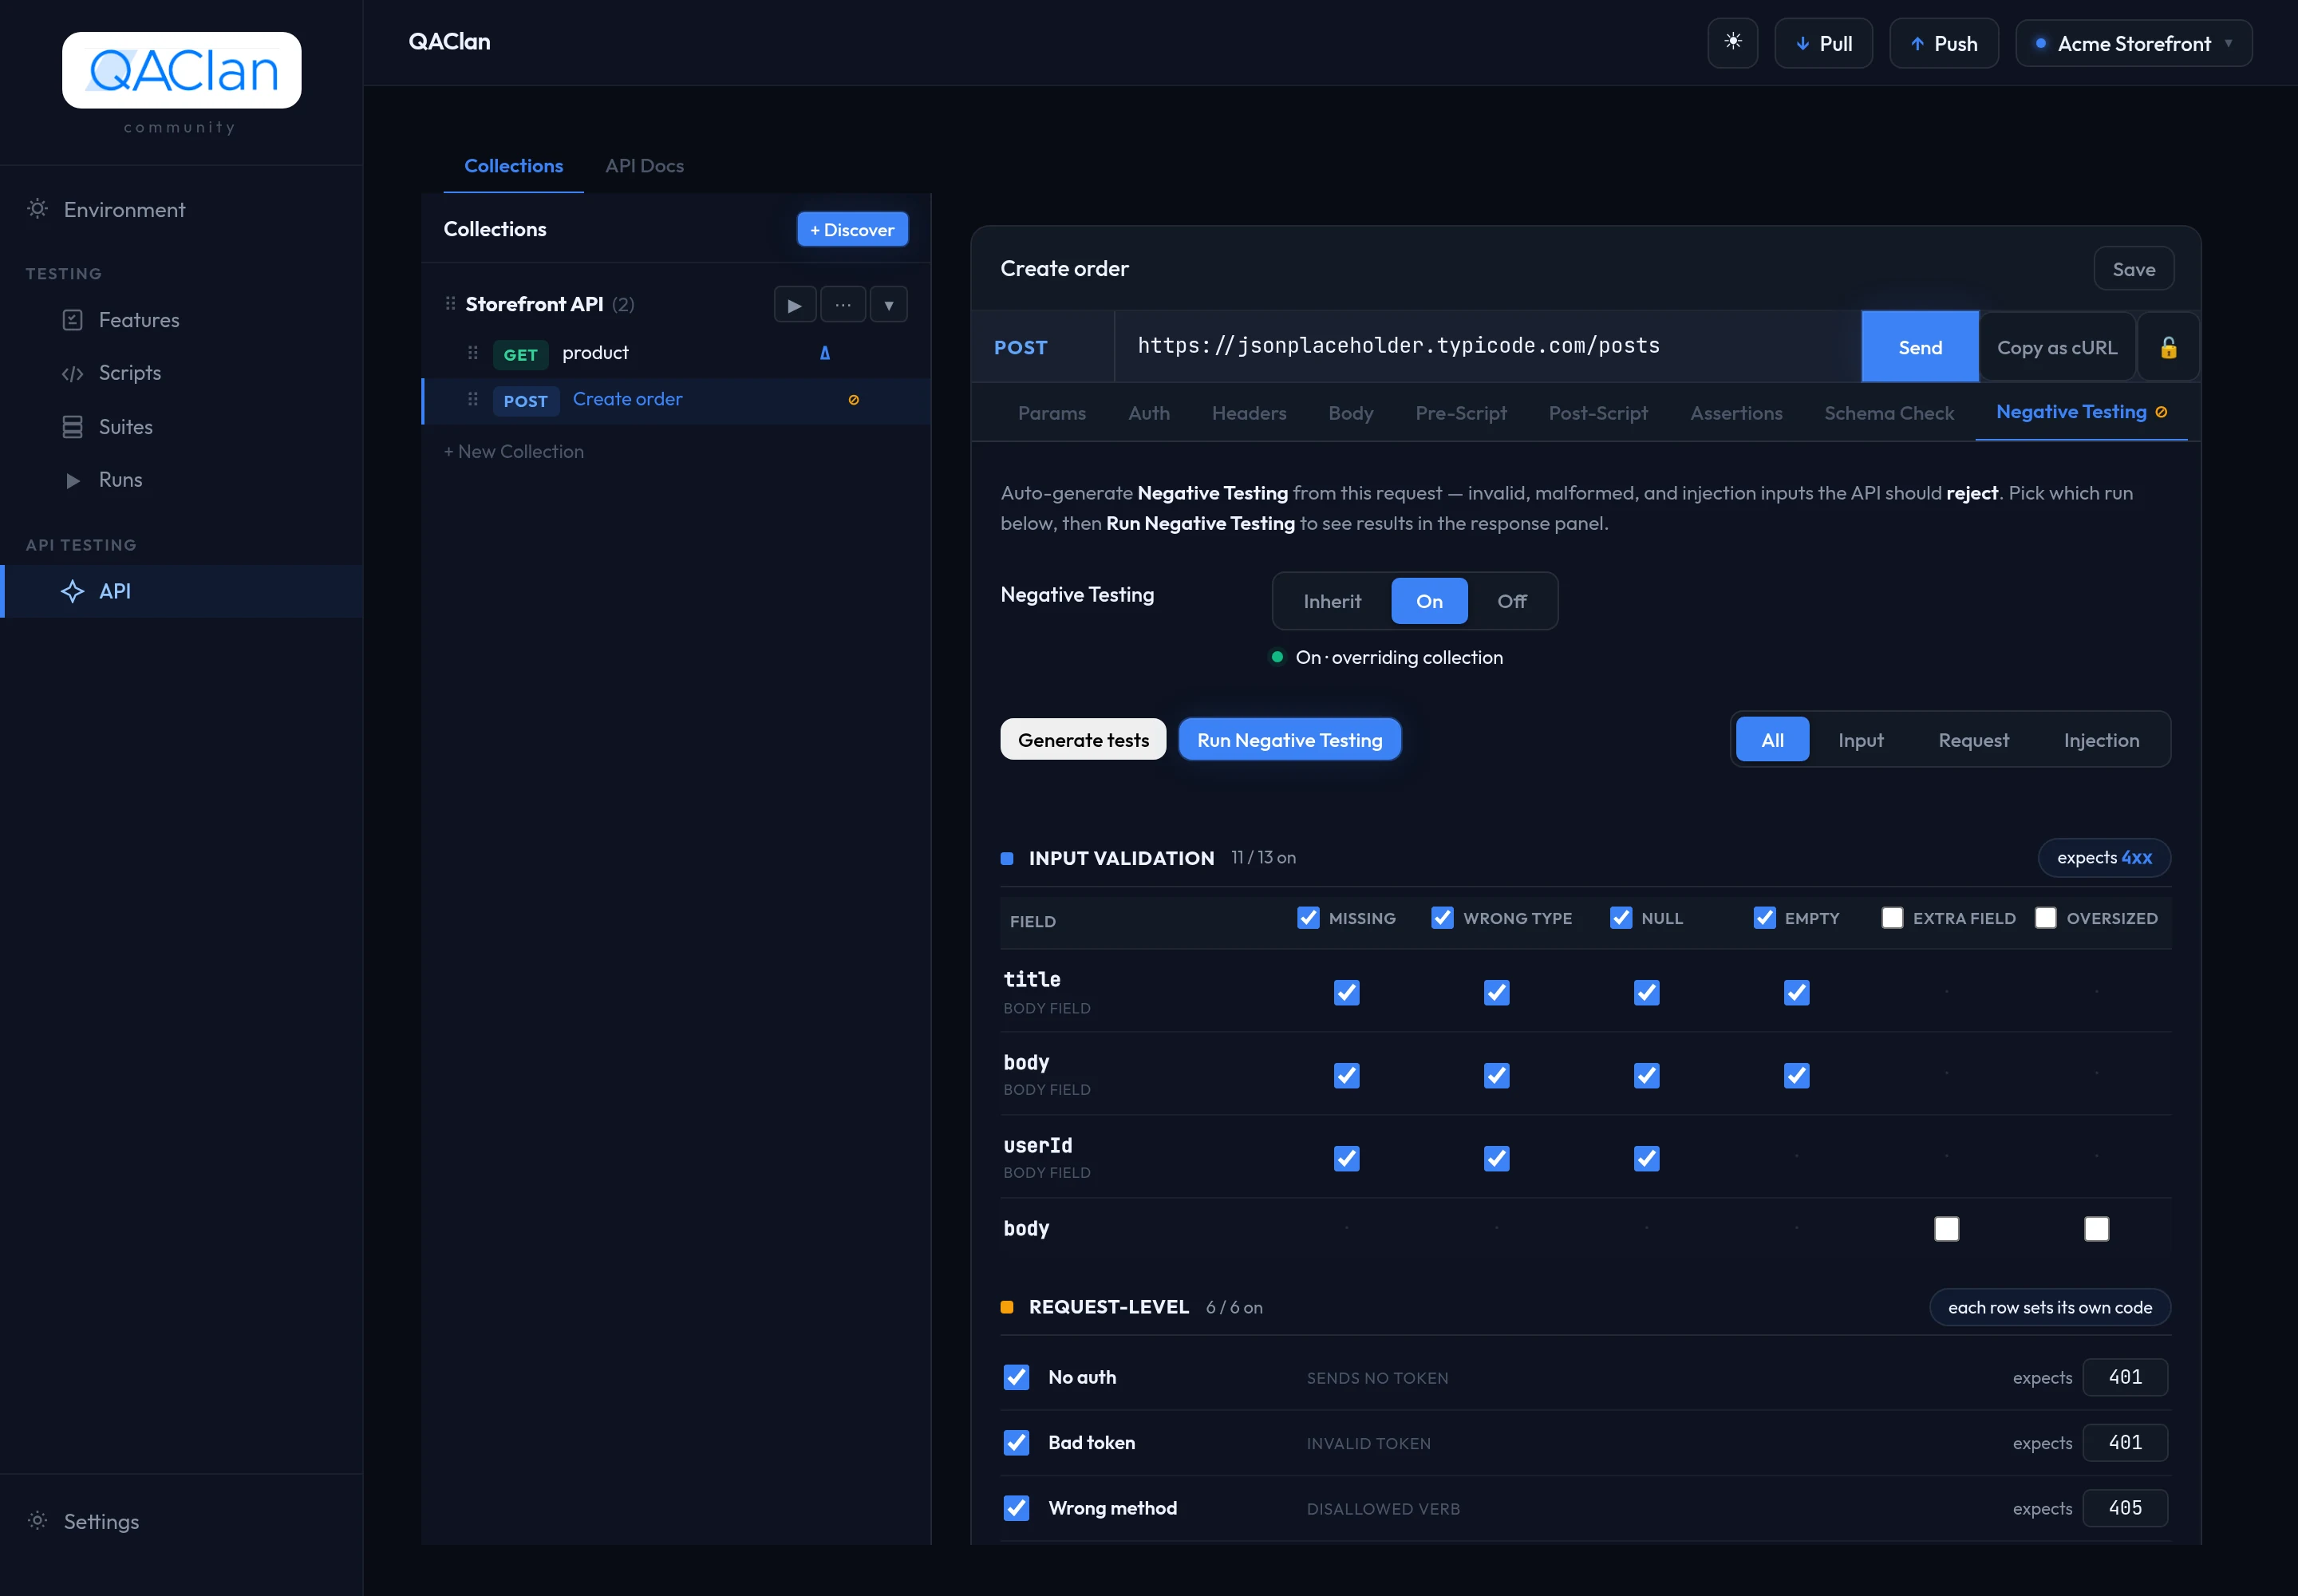Image resolution: width=2298 pixels, height=1596 pixels.
Task: Open the Assertions tab
Action: 1736,413
